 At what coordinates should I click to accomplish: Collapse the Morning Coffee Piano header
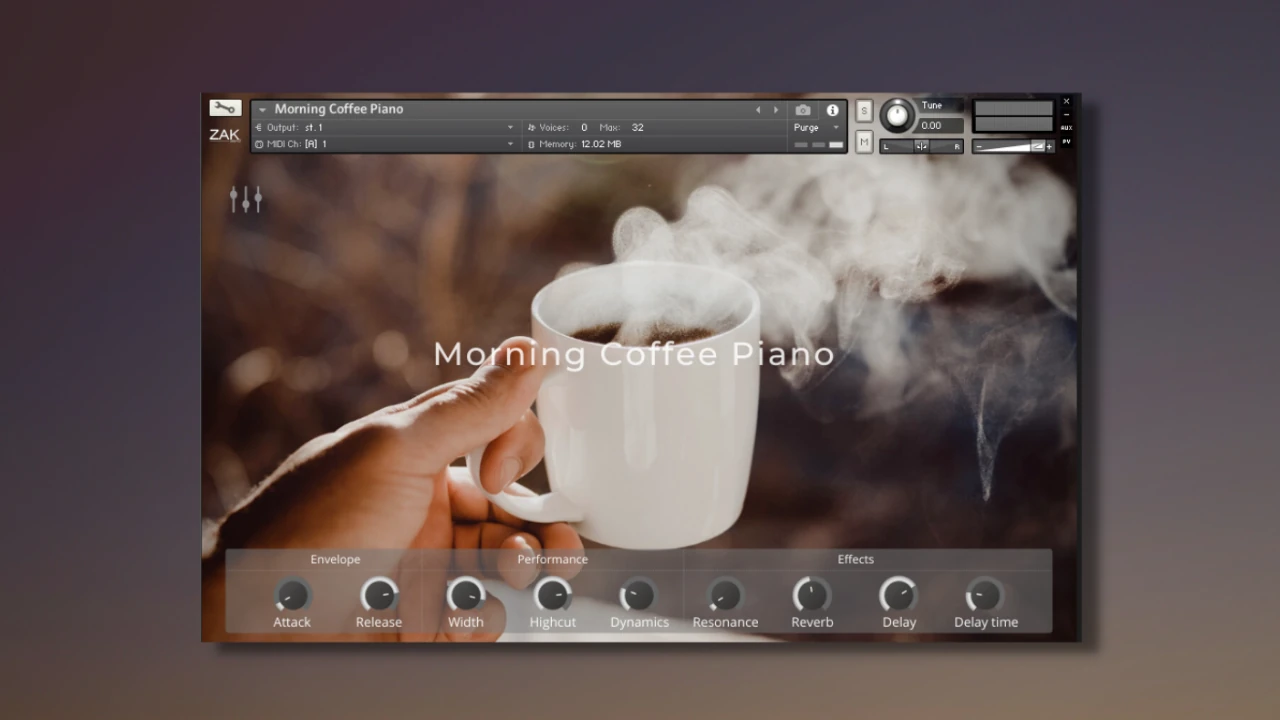[262, 109]
